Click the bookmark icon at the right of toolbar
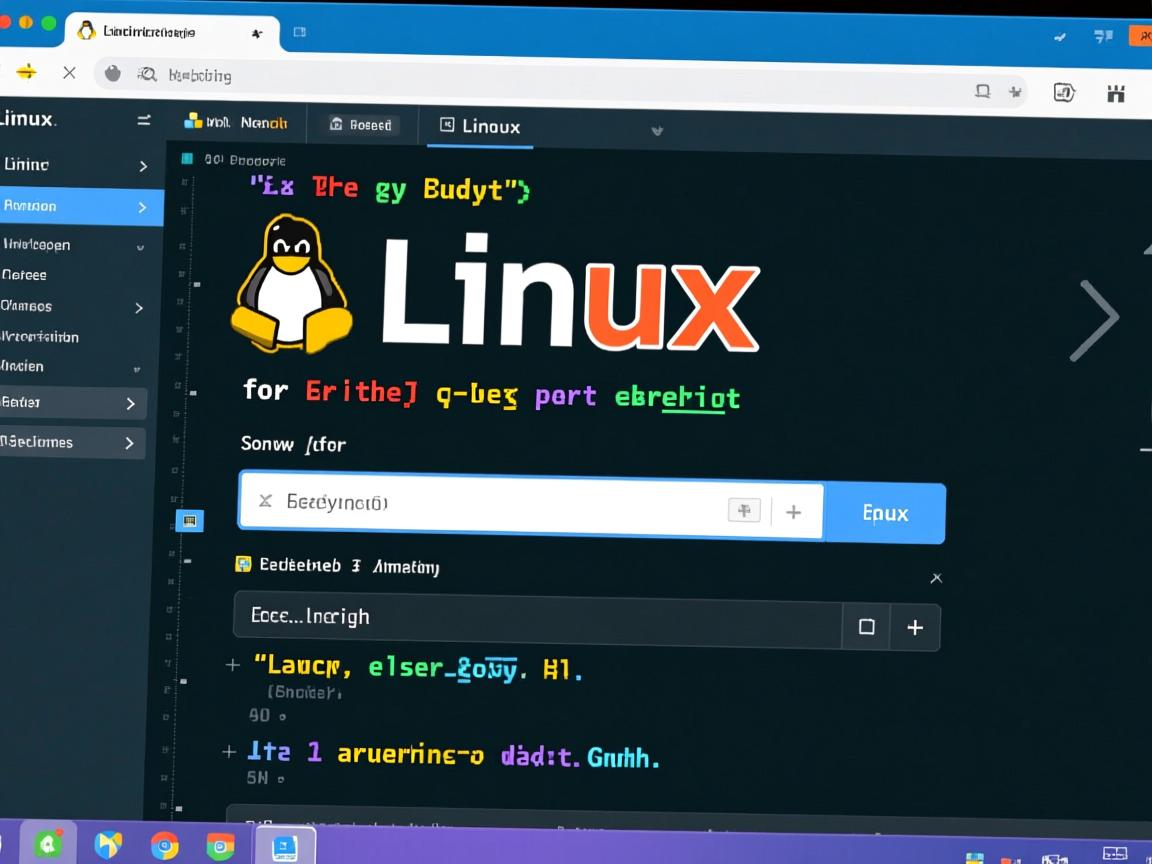 point(1014,92)
